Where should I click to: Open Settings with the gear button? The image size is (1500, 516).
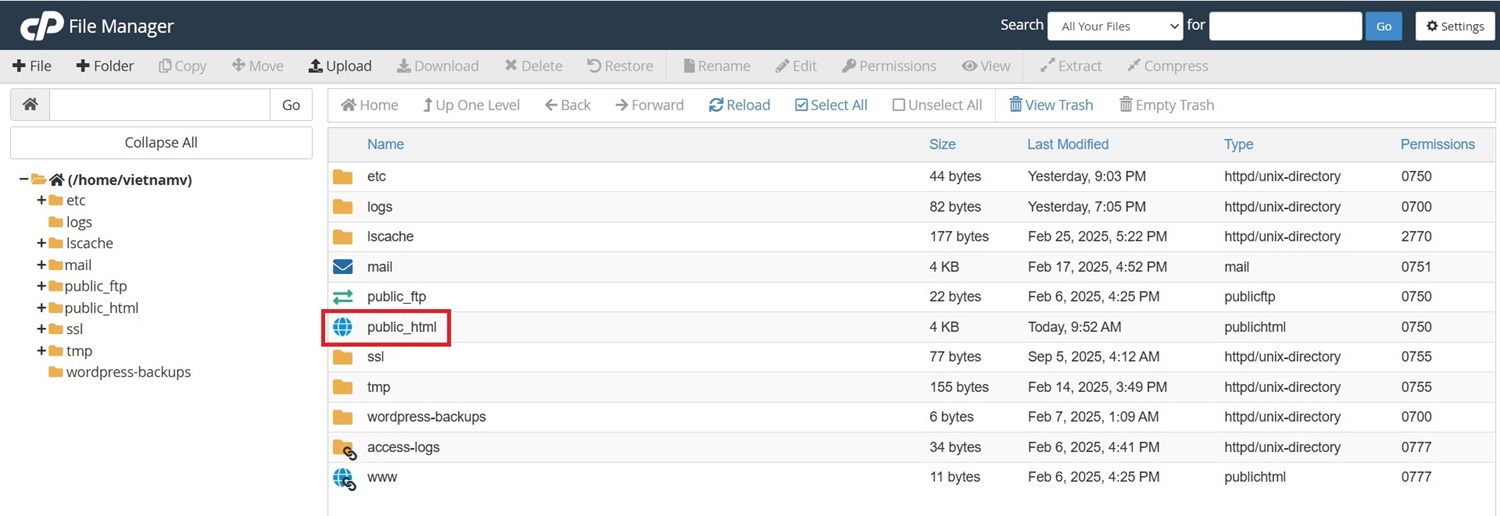[1455, 26]
